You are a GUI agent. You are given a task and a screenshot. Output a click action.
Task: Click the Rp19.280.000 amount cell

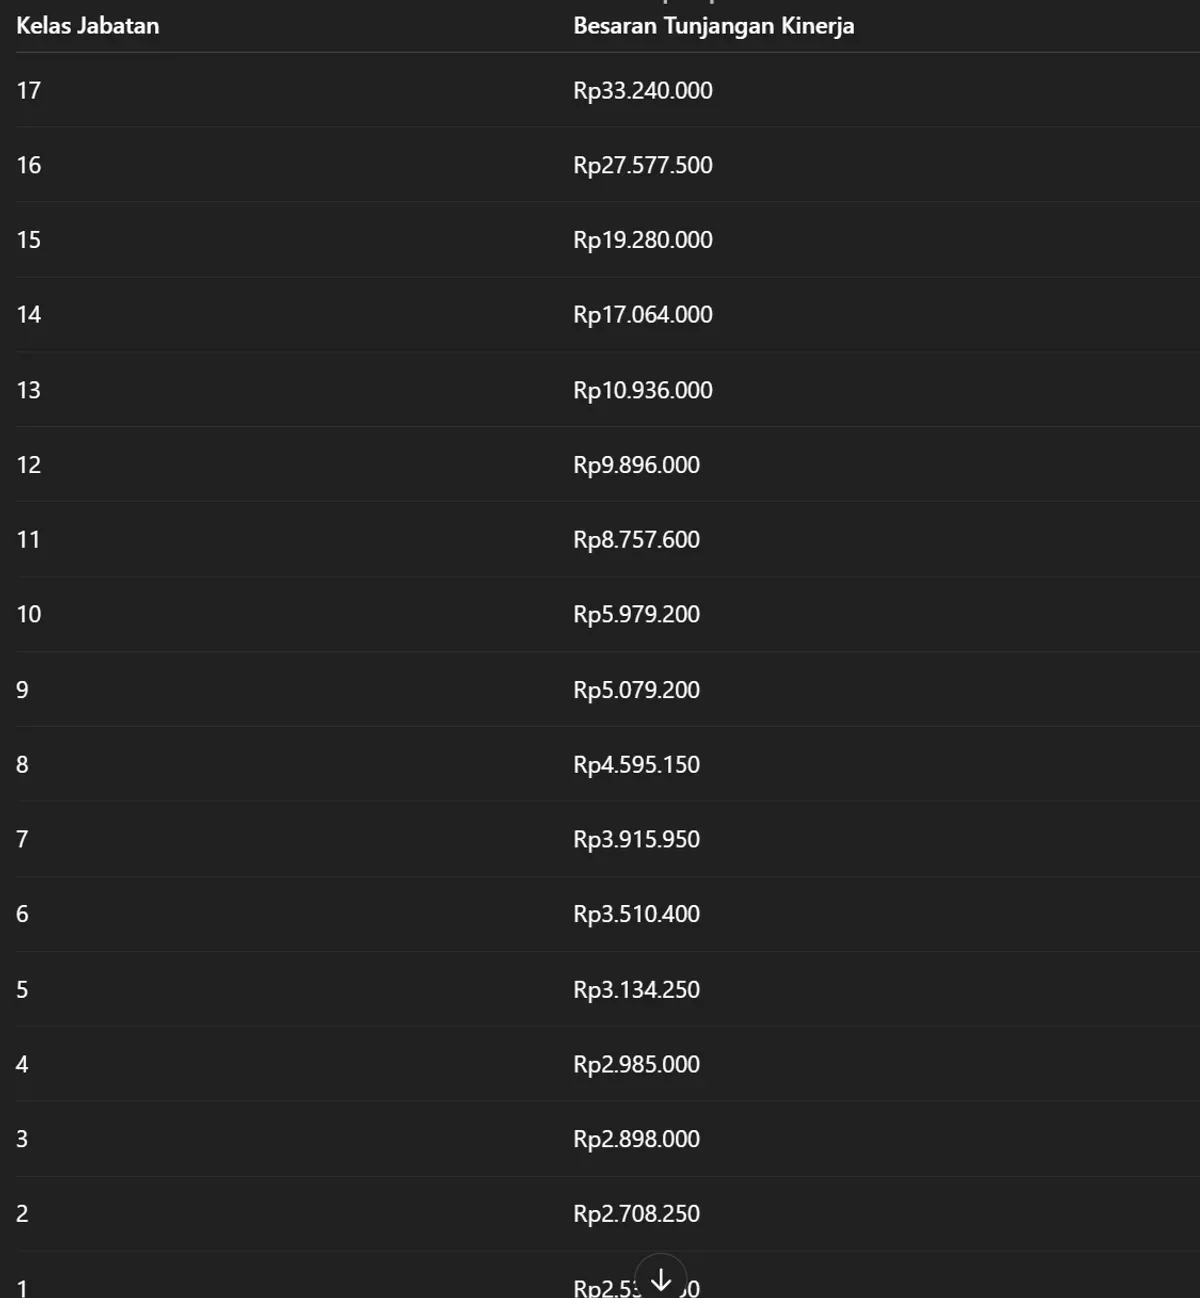coord(643,240)
